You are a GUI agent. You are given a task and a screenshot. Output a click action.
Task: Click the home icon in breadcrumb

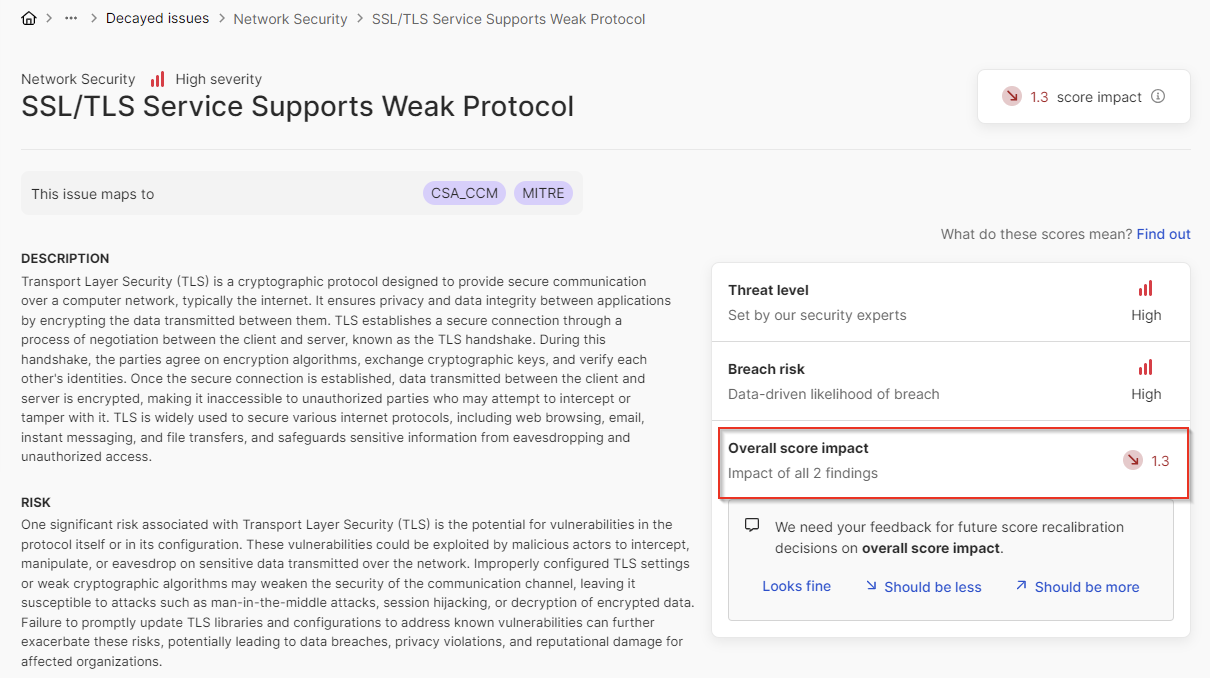click(x=29, y=19)
